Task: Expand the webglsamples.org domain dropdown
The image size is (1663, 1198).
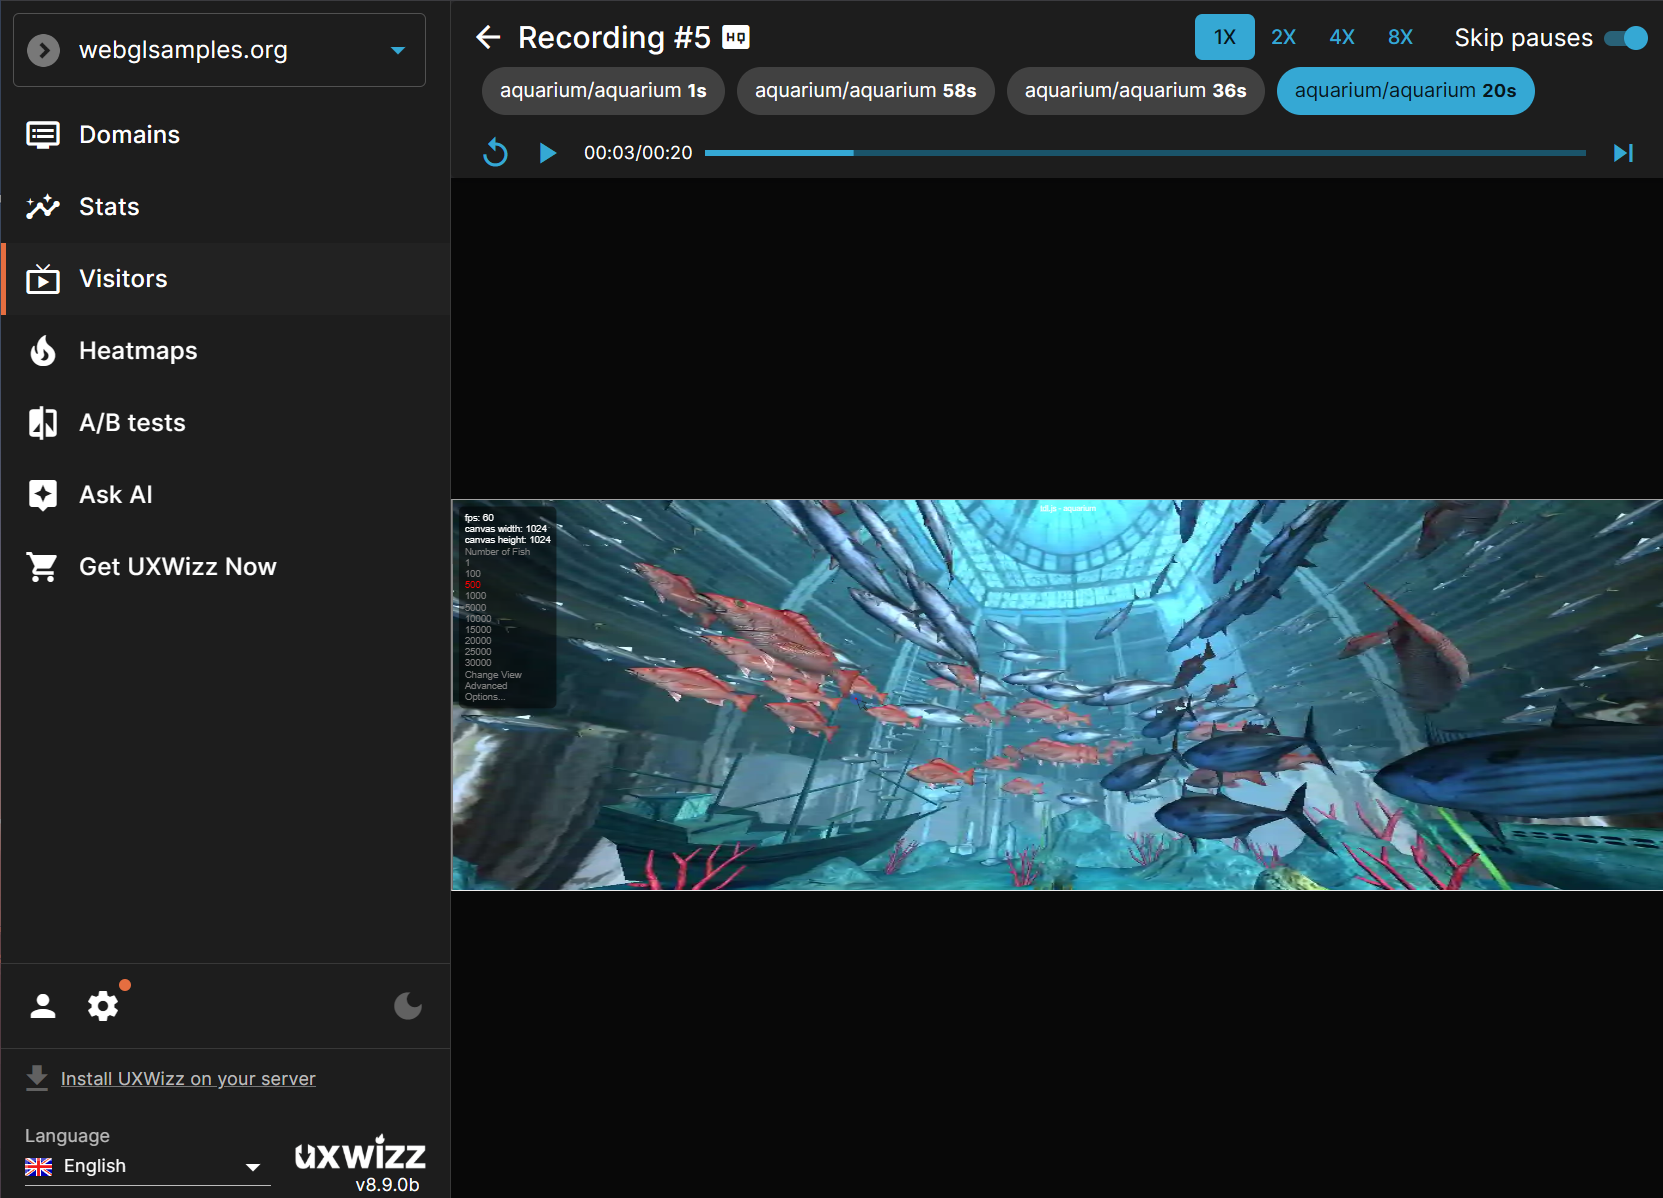Action: click(x=398, y=50)
